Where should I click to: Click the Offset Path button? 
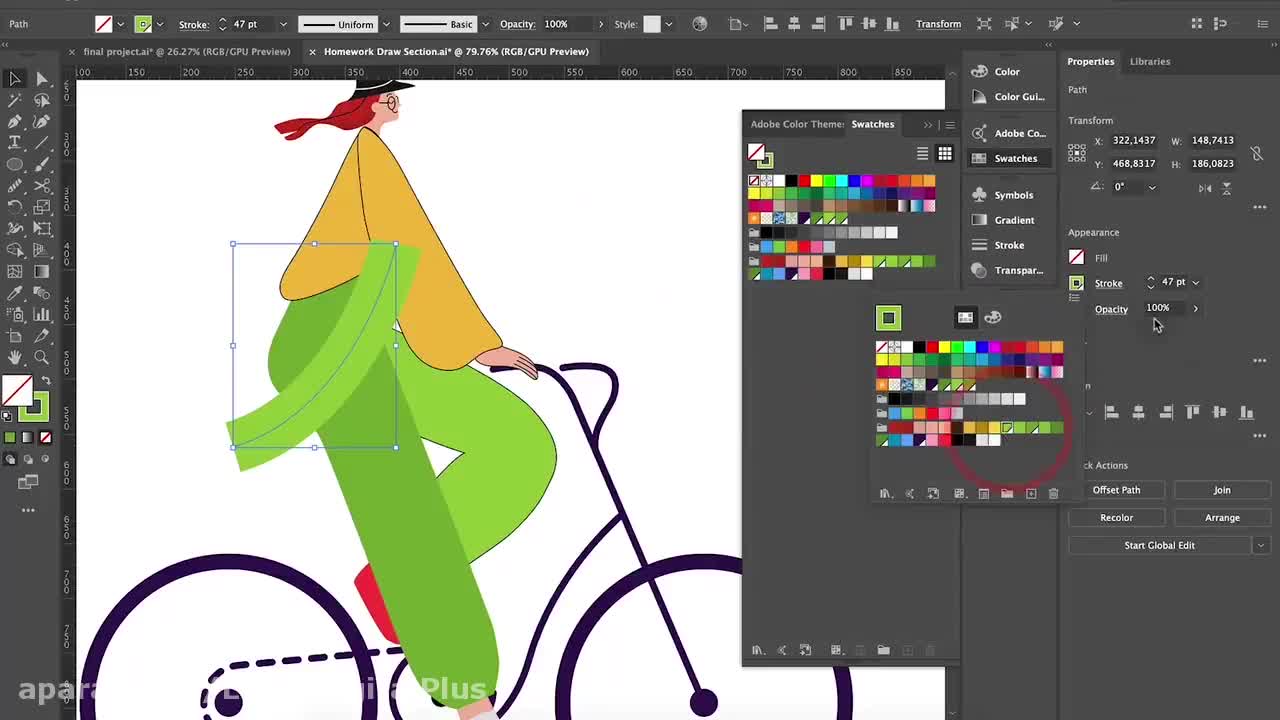click(1116, 490)
